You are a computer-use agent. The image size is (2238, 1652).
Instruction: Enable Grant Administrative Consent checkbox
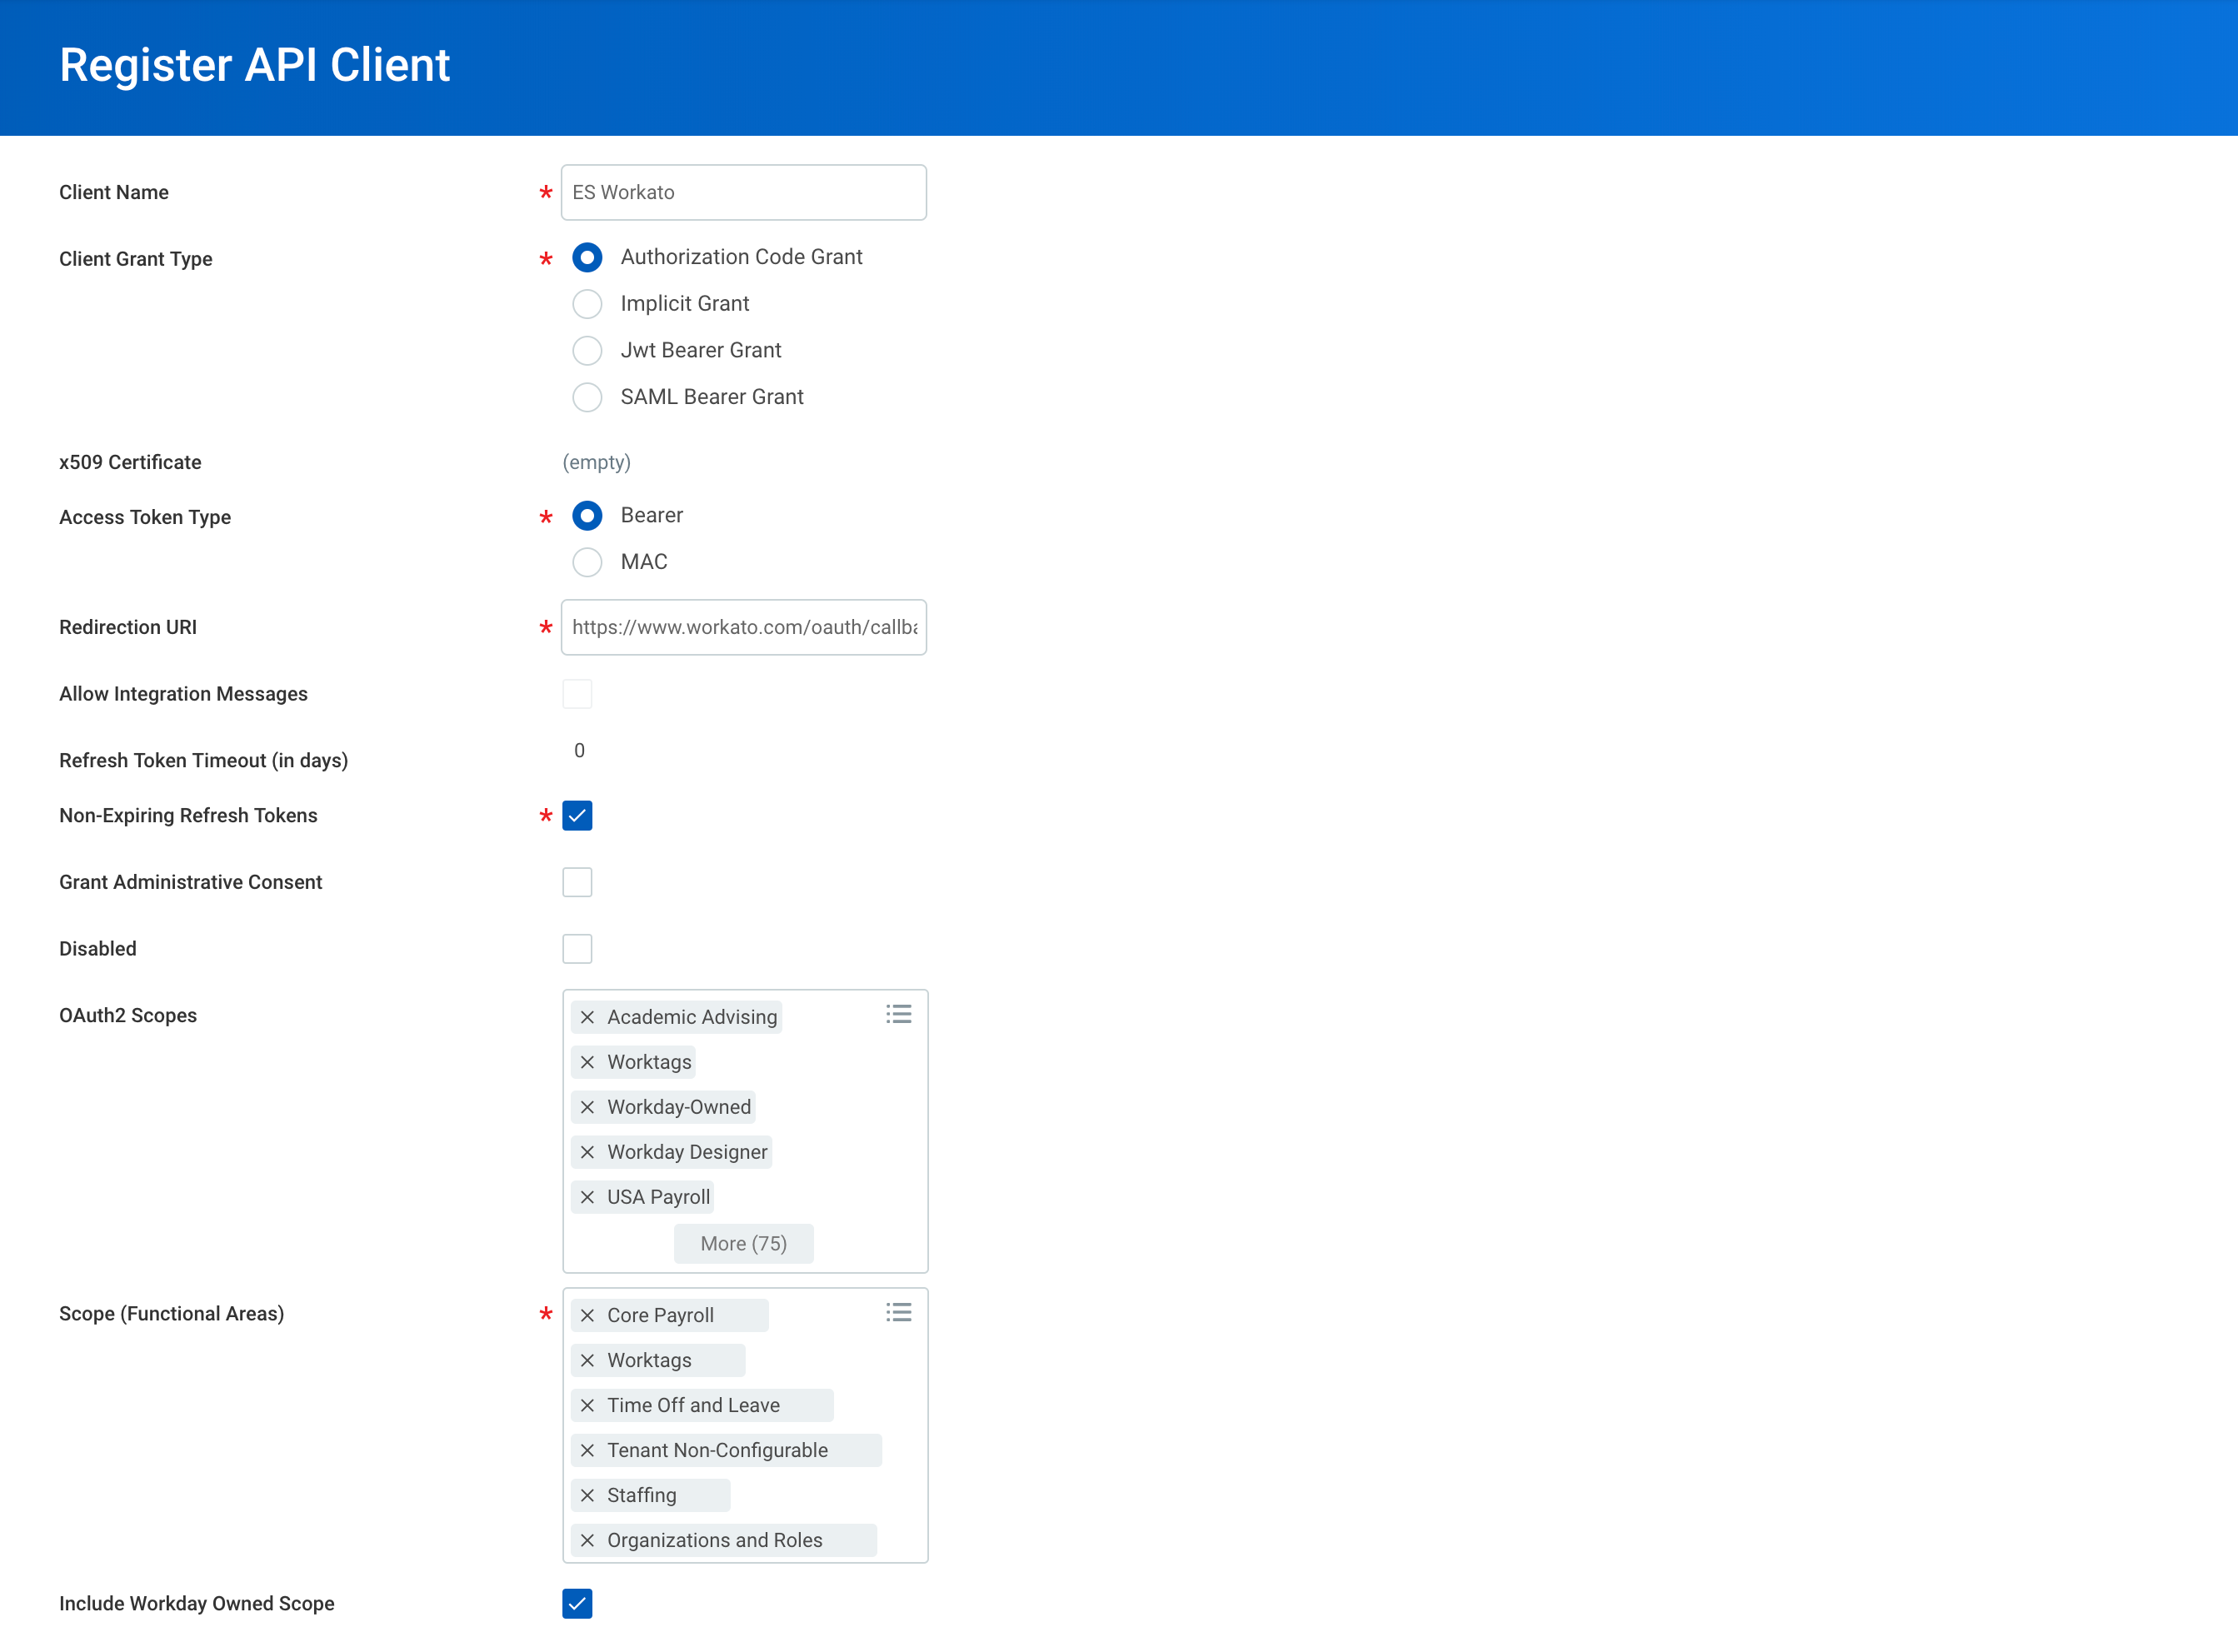coord(577,882)
